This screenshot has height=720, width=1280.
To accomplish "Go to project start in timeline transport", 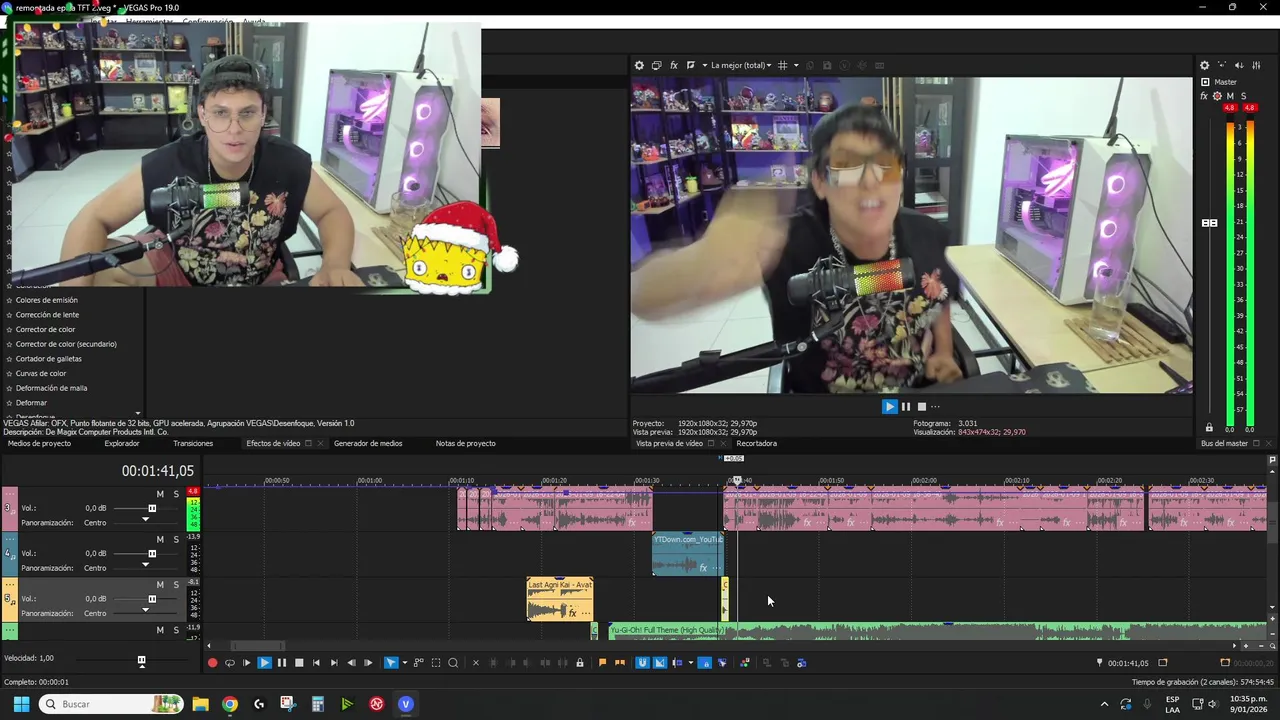I will 316,662.
